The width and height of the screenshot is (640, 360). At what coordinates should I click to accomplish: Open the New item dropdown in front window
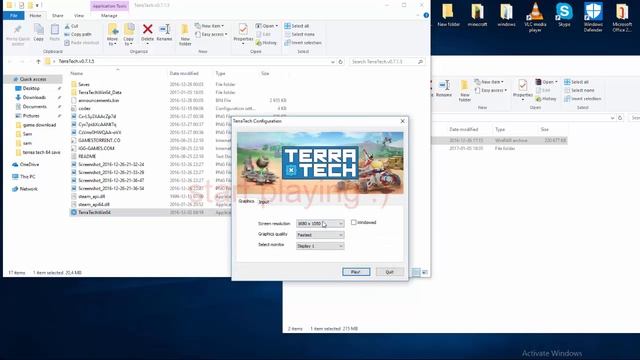point(209,26)
